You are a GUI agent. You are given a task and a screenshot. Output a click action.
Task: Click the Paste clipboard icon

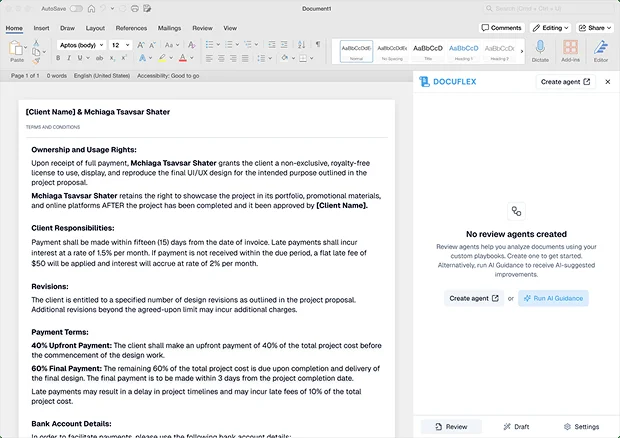(16, 48)
